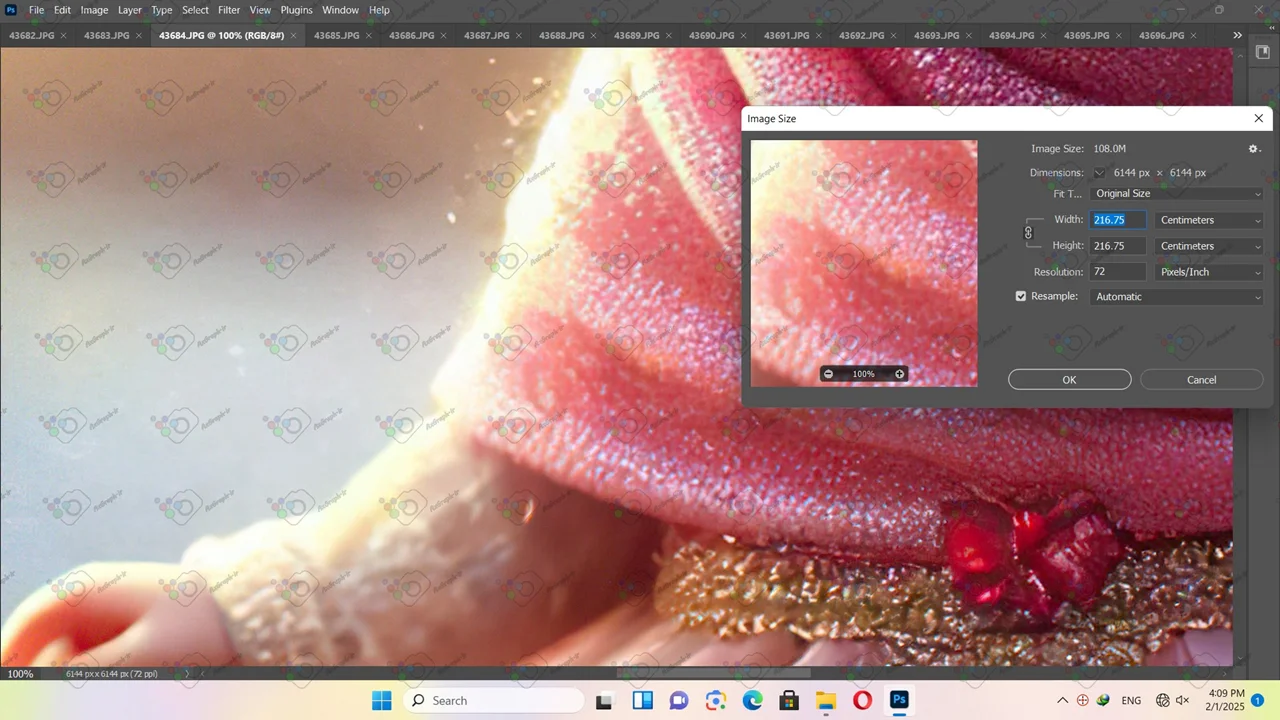Click the Photoshop home icon in menu bar
The width and height of the screenshot is (1280, 720).
click(11, 10)
